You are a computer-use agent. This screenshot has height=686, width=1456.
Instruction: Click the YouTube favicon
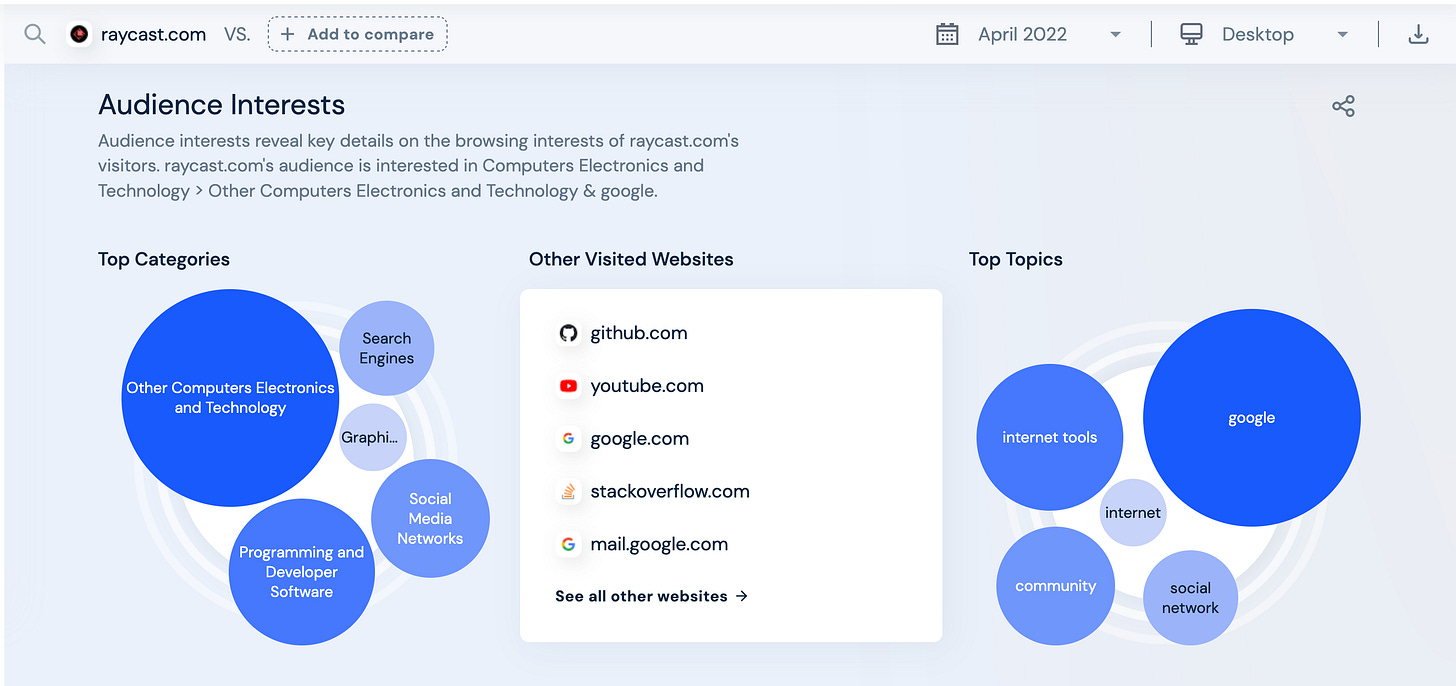[569, 386]
